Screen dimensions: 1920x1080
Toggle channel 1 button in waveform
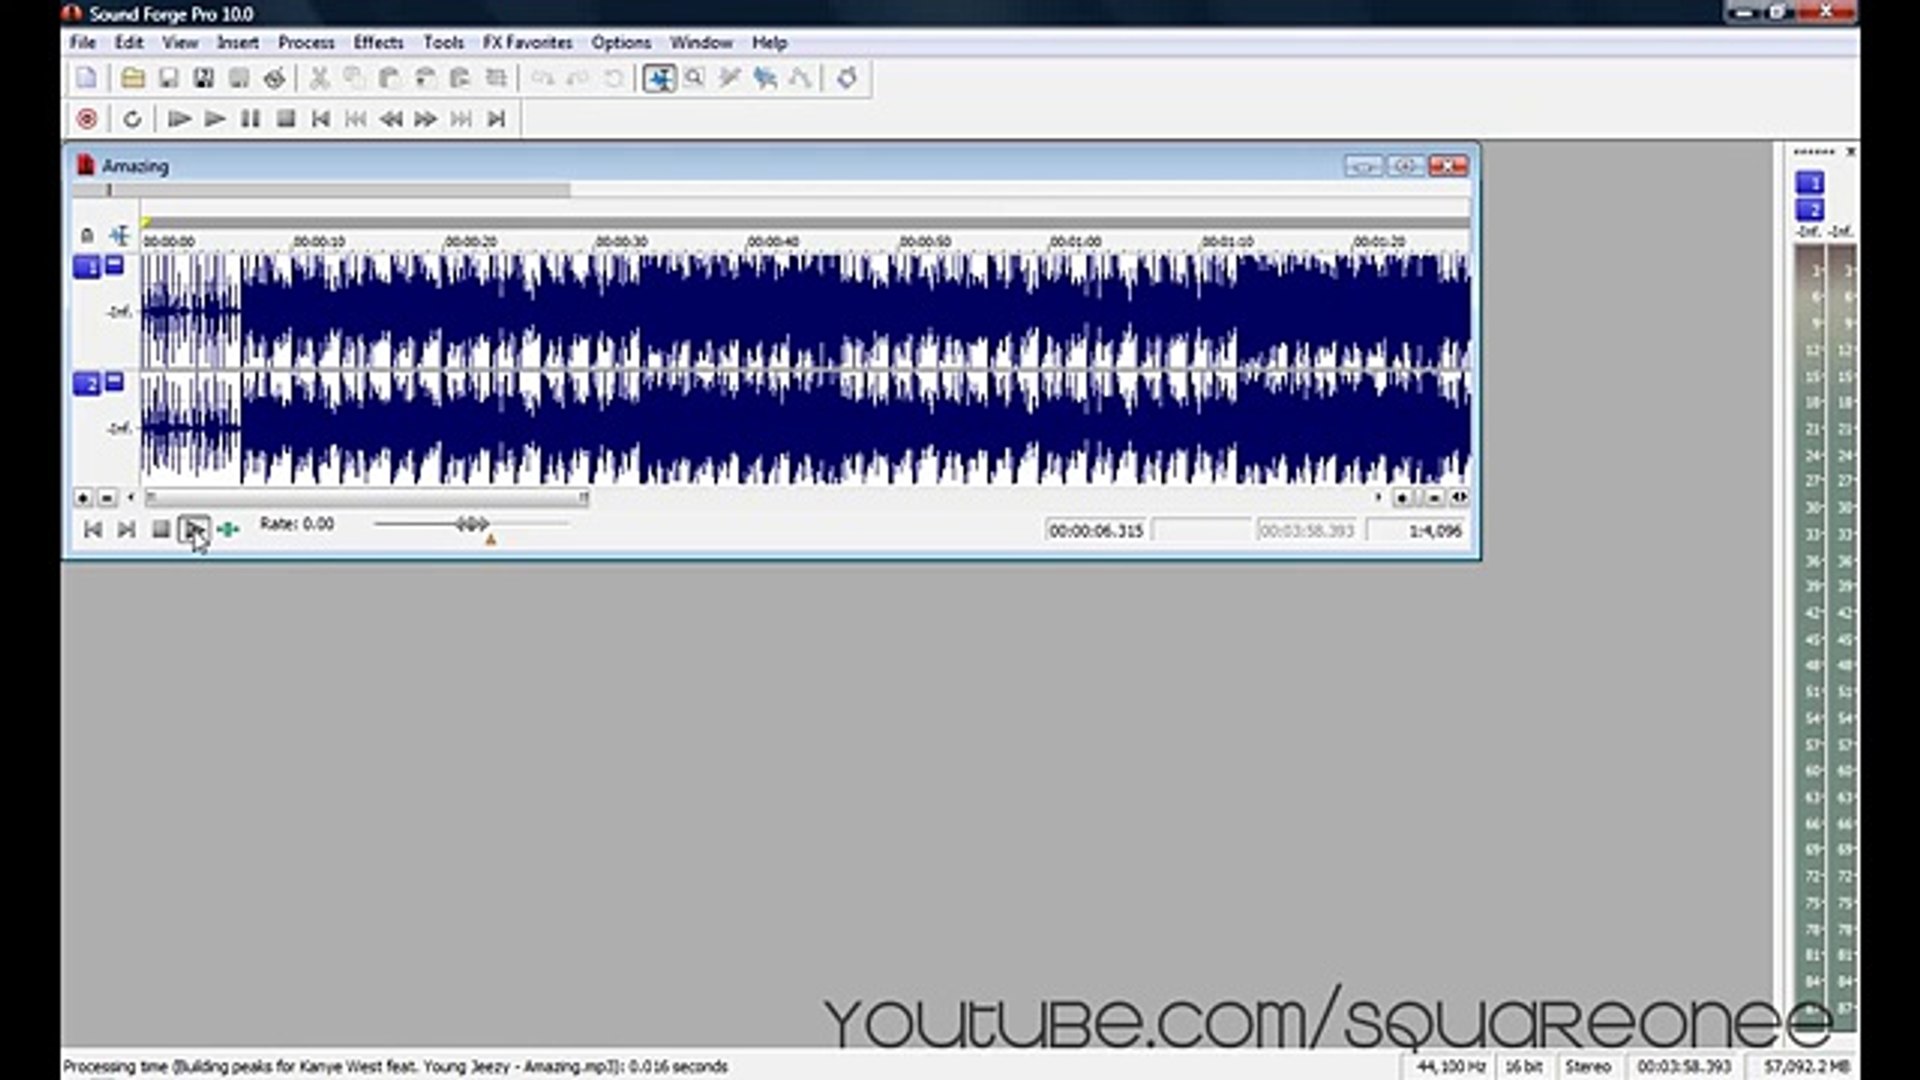88,267
